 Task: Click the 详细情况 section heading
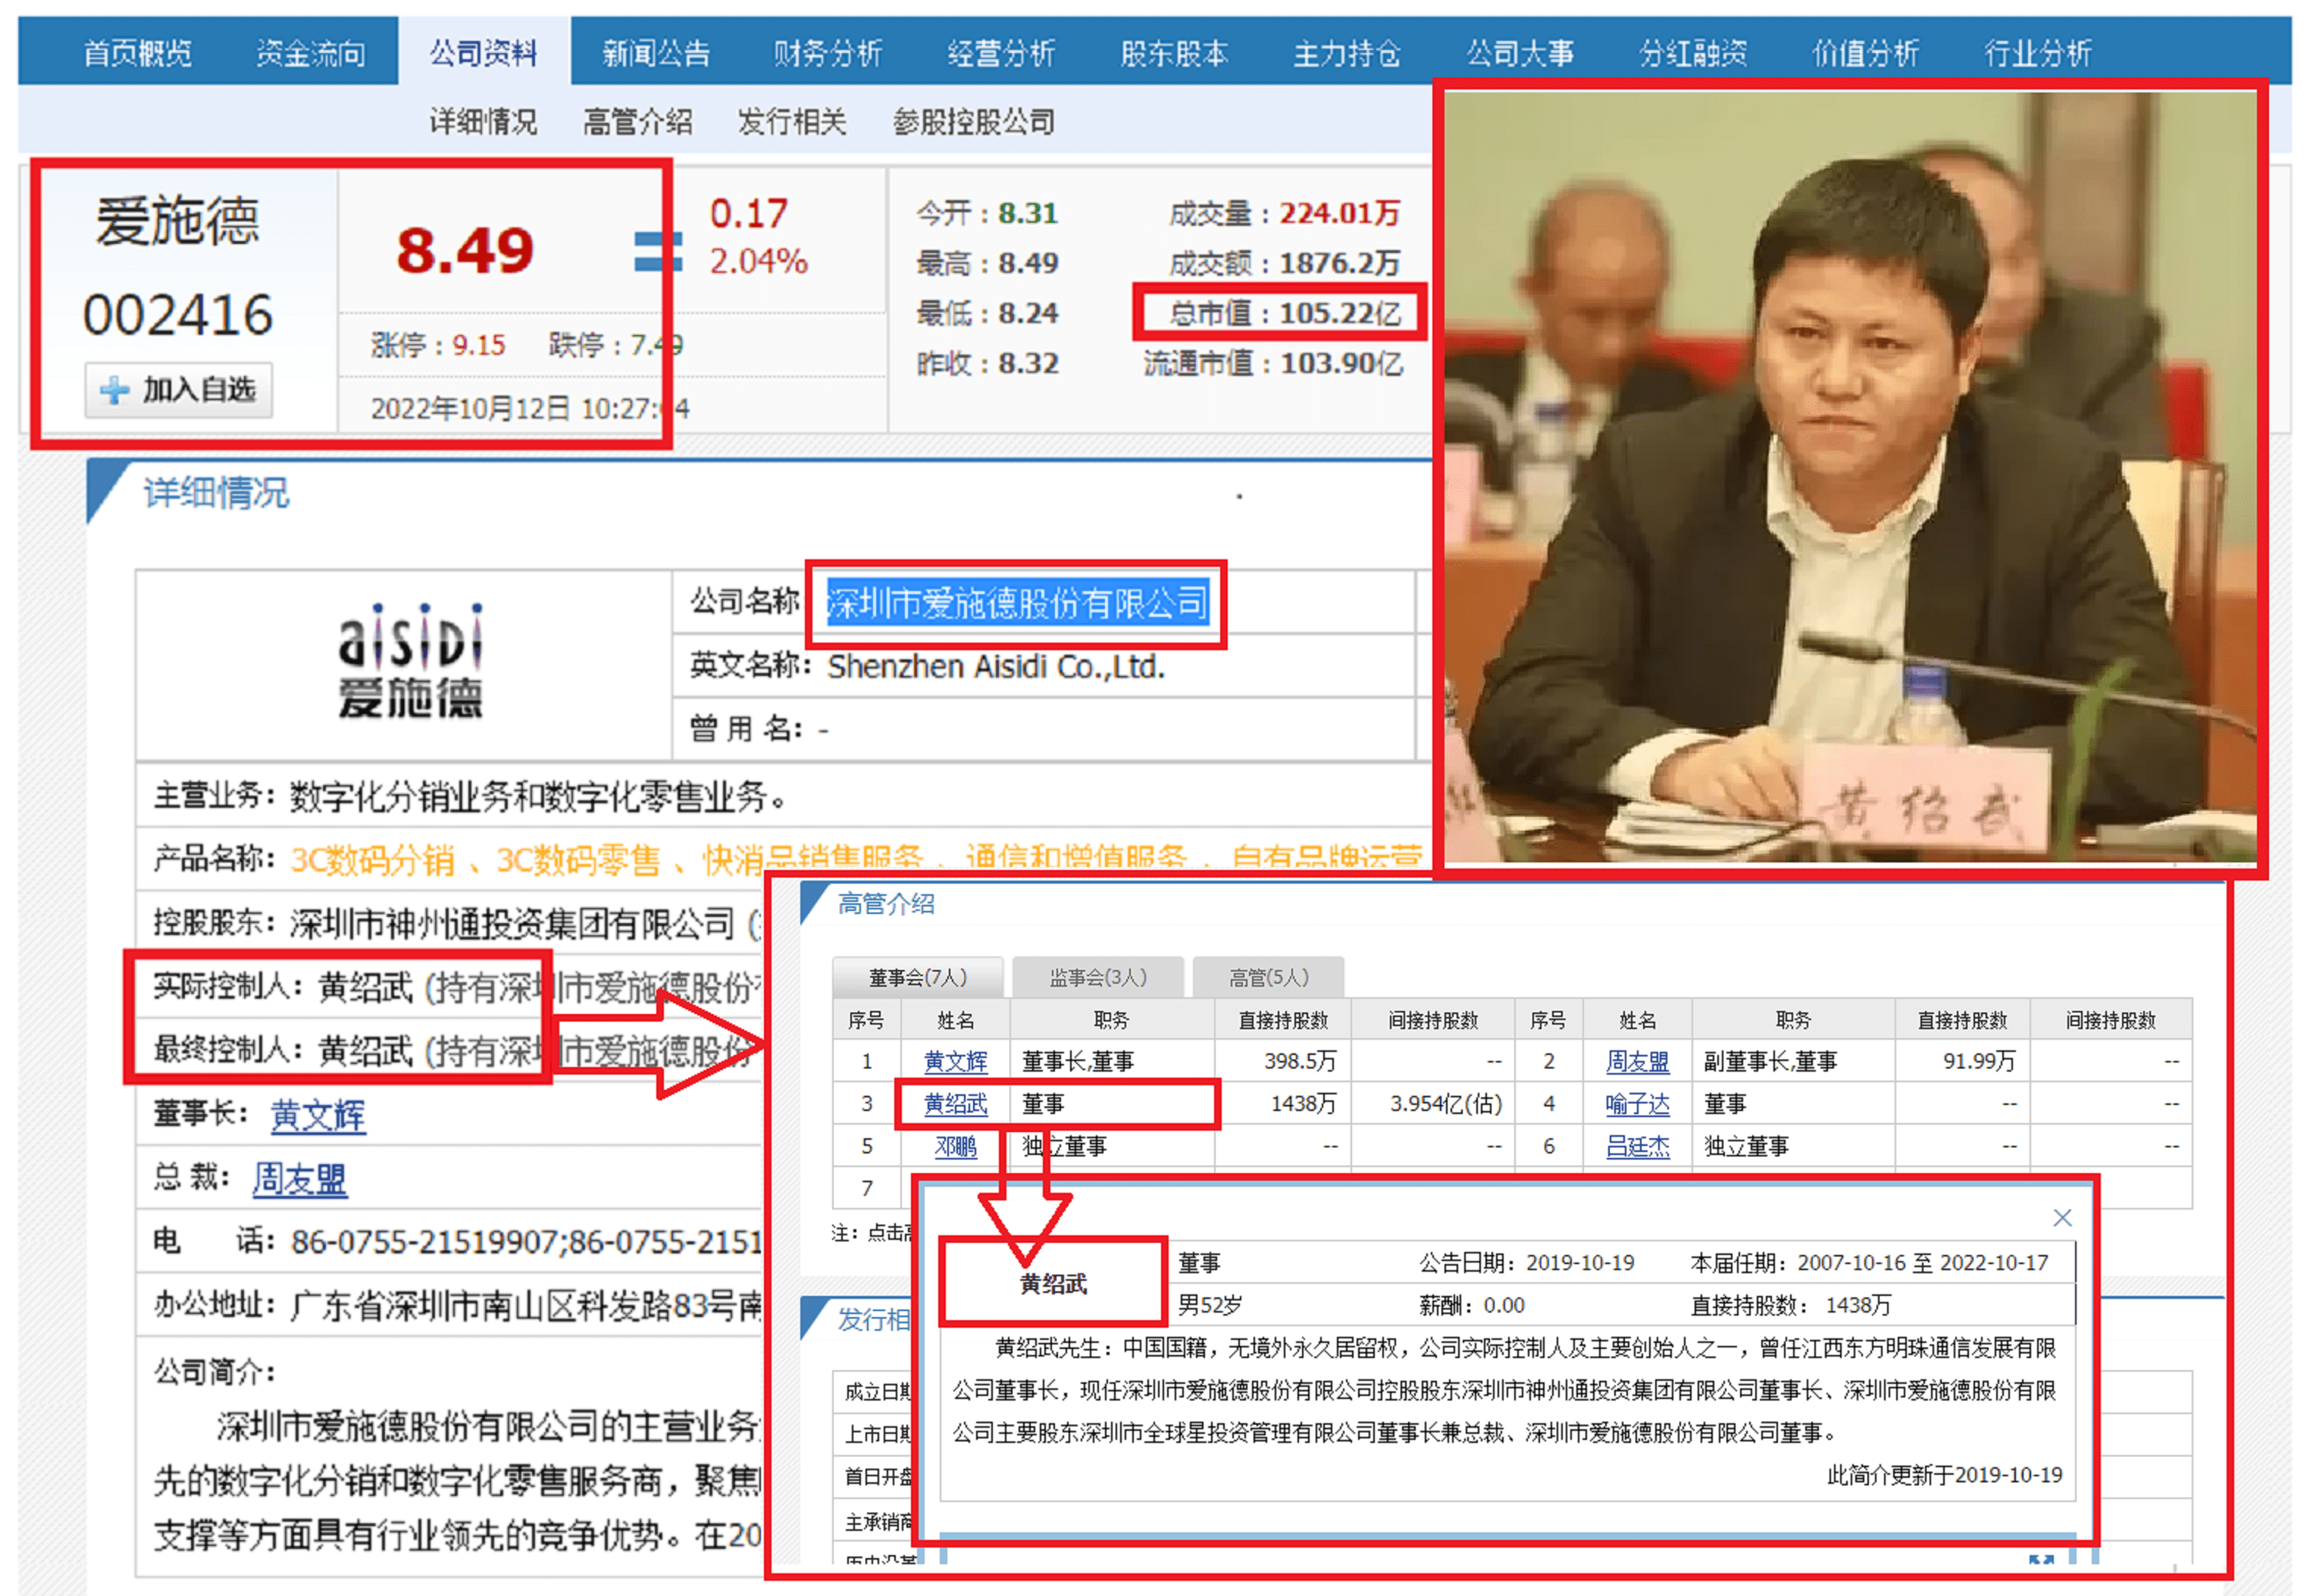[x=216, y=493]
